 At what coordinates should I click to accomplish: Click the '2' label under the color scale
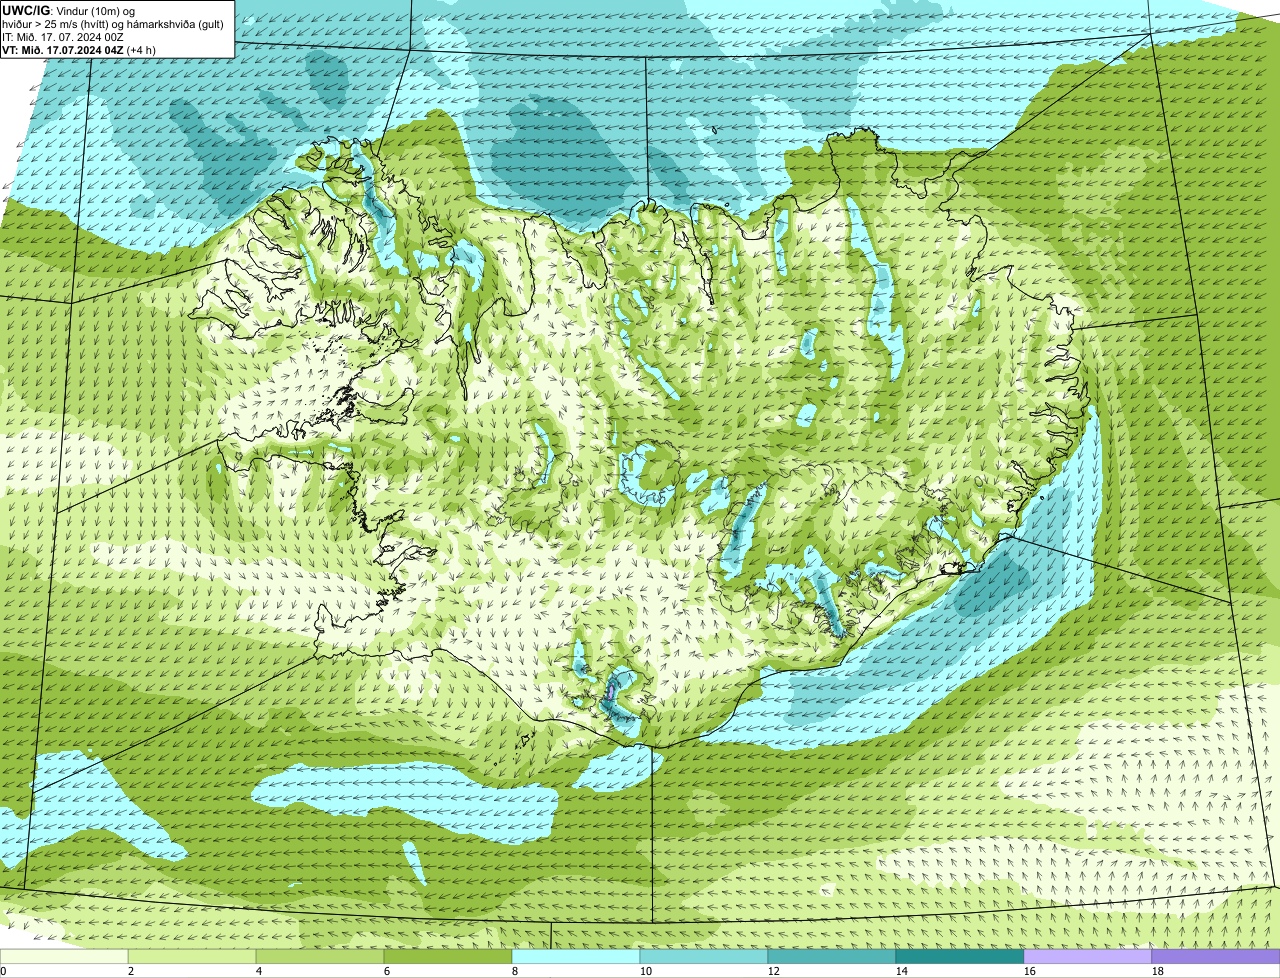click(131, 971)
